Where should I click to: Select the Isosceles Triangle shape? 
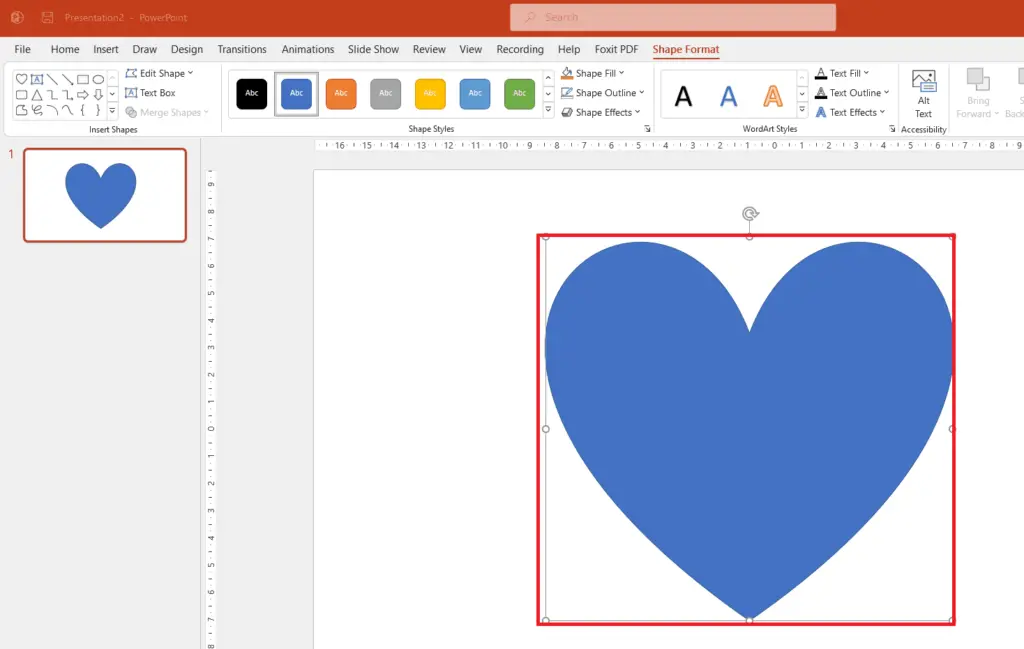37,94
